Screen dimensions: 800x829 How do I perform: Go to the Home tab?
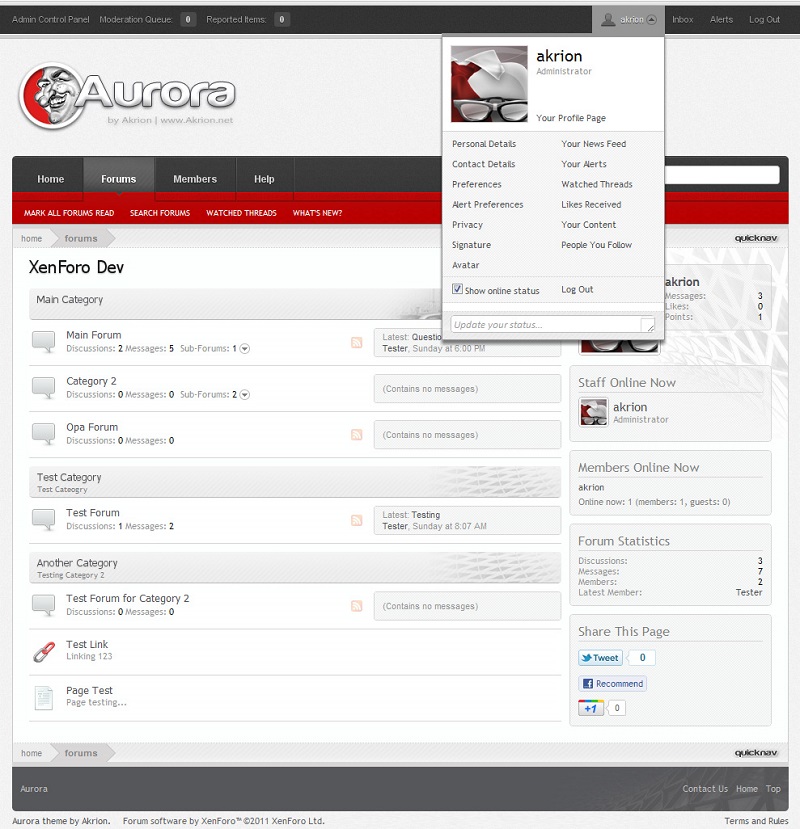tap(50, 179)
